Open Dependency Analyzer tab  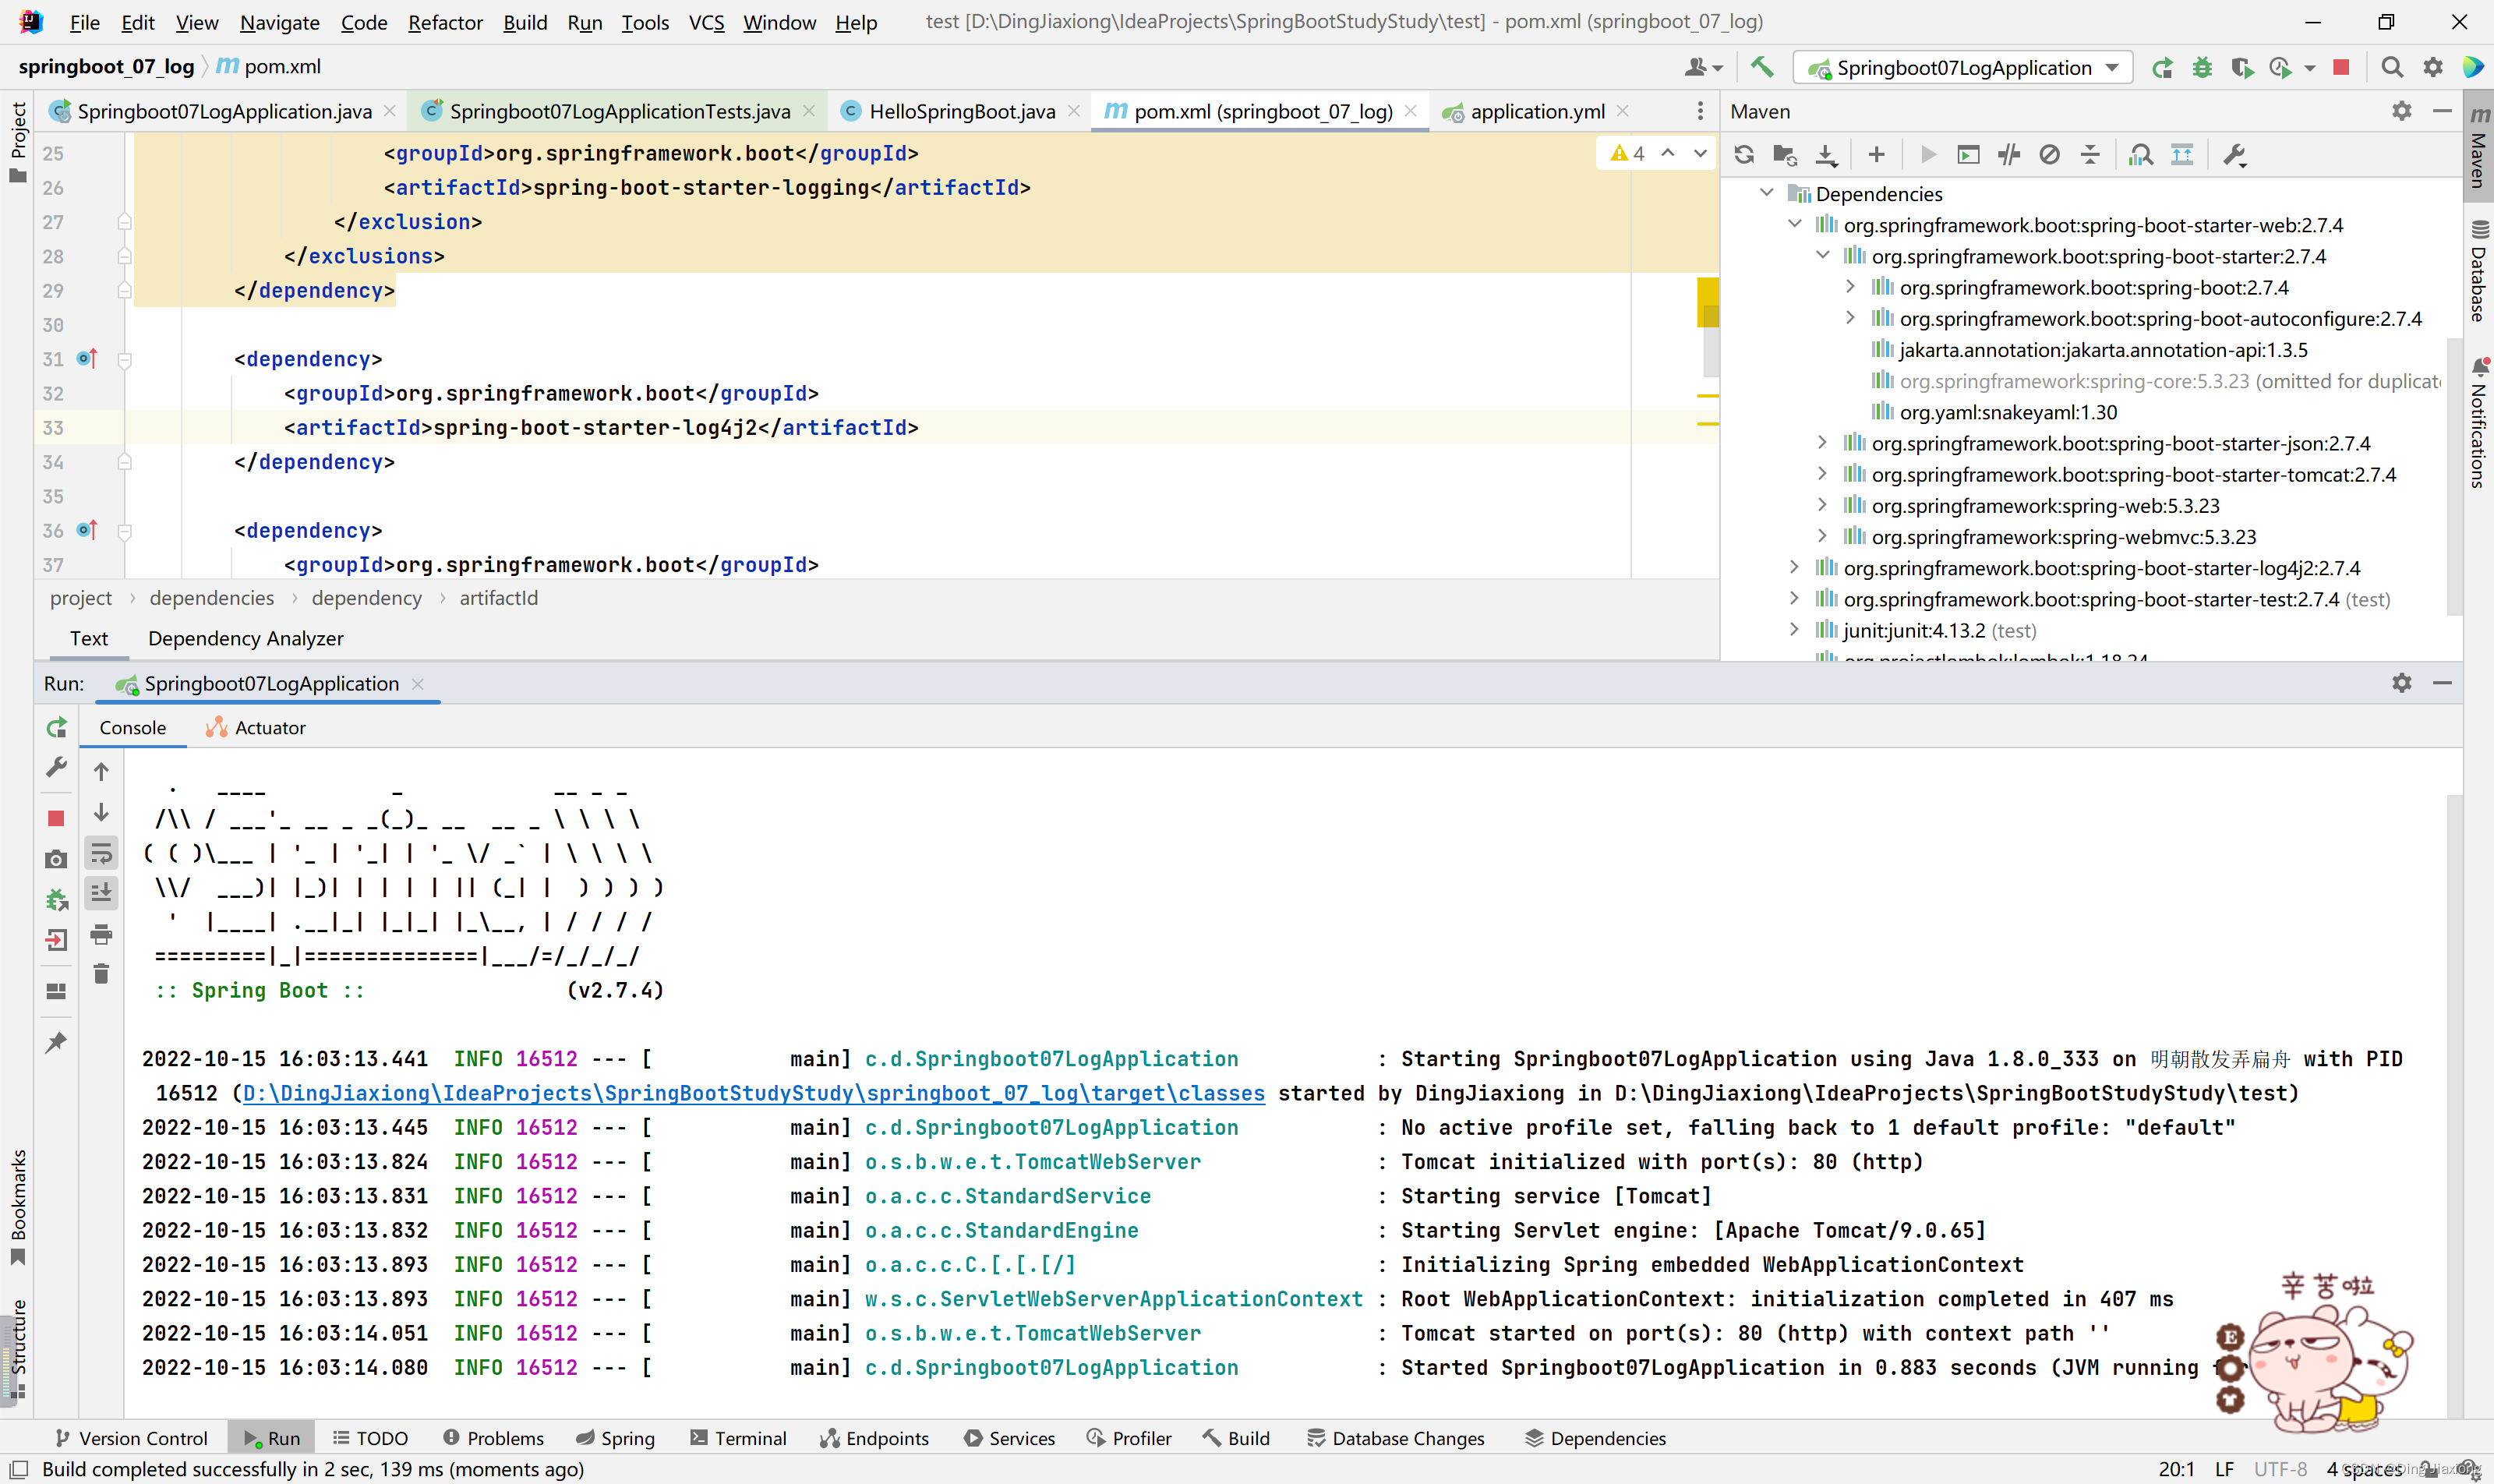245,638
